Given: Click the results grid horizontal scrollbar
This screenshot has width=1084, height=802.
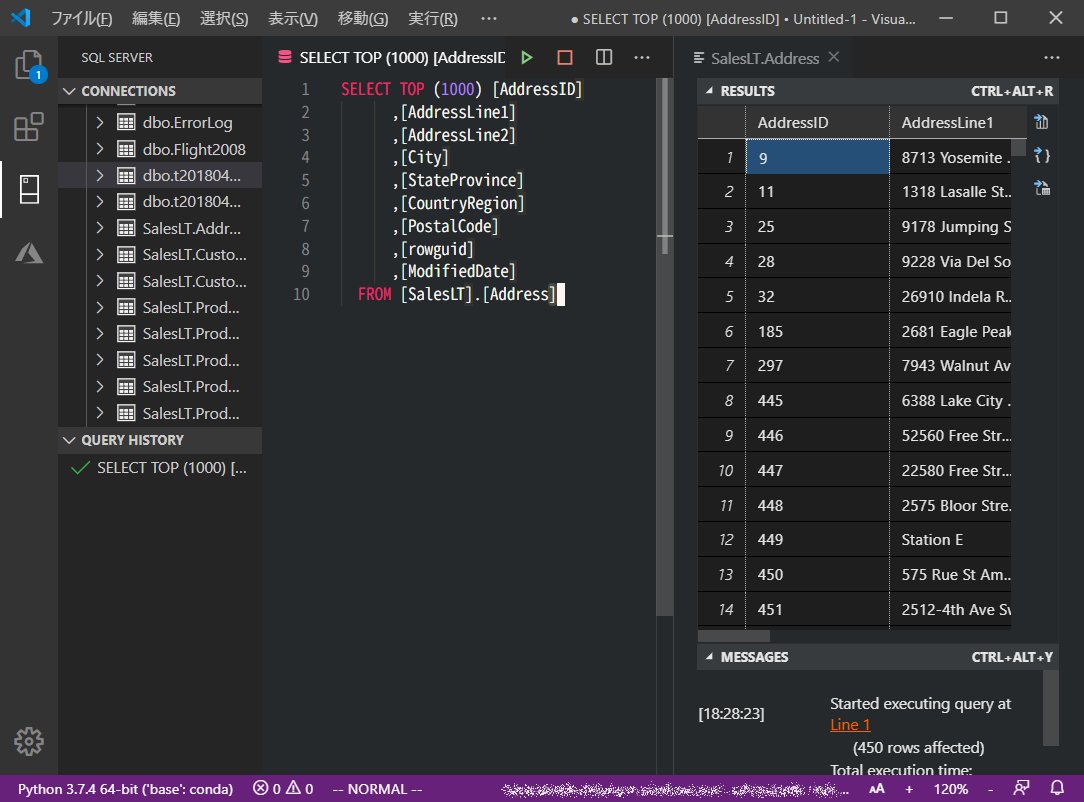Looking at the screenshot, I should (x=733, y=635).
